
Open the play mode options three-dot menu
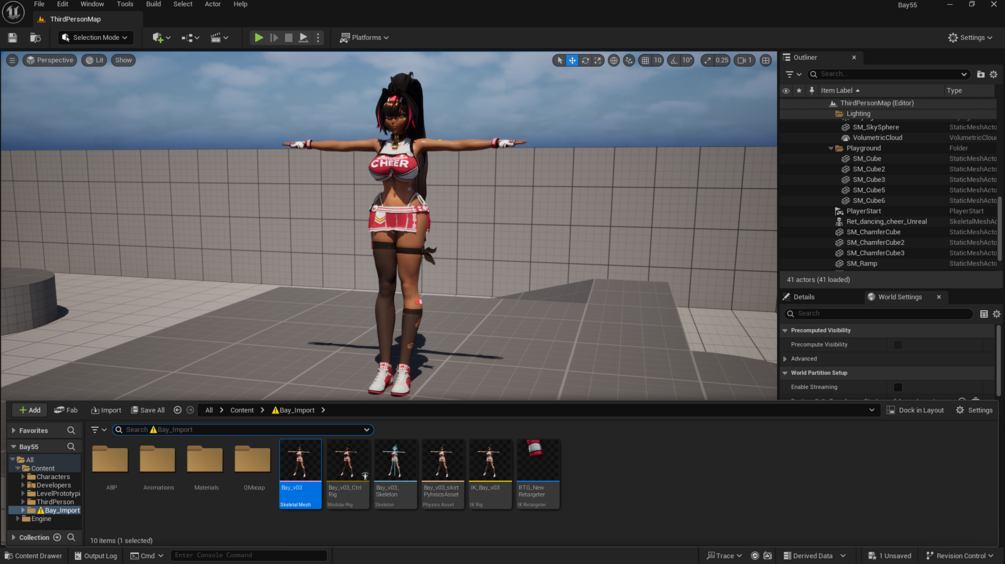coord(318,38)
